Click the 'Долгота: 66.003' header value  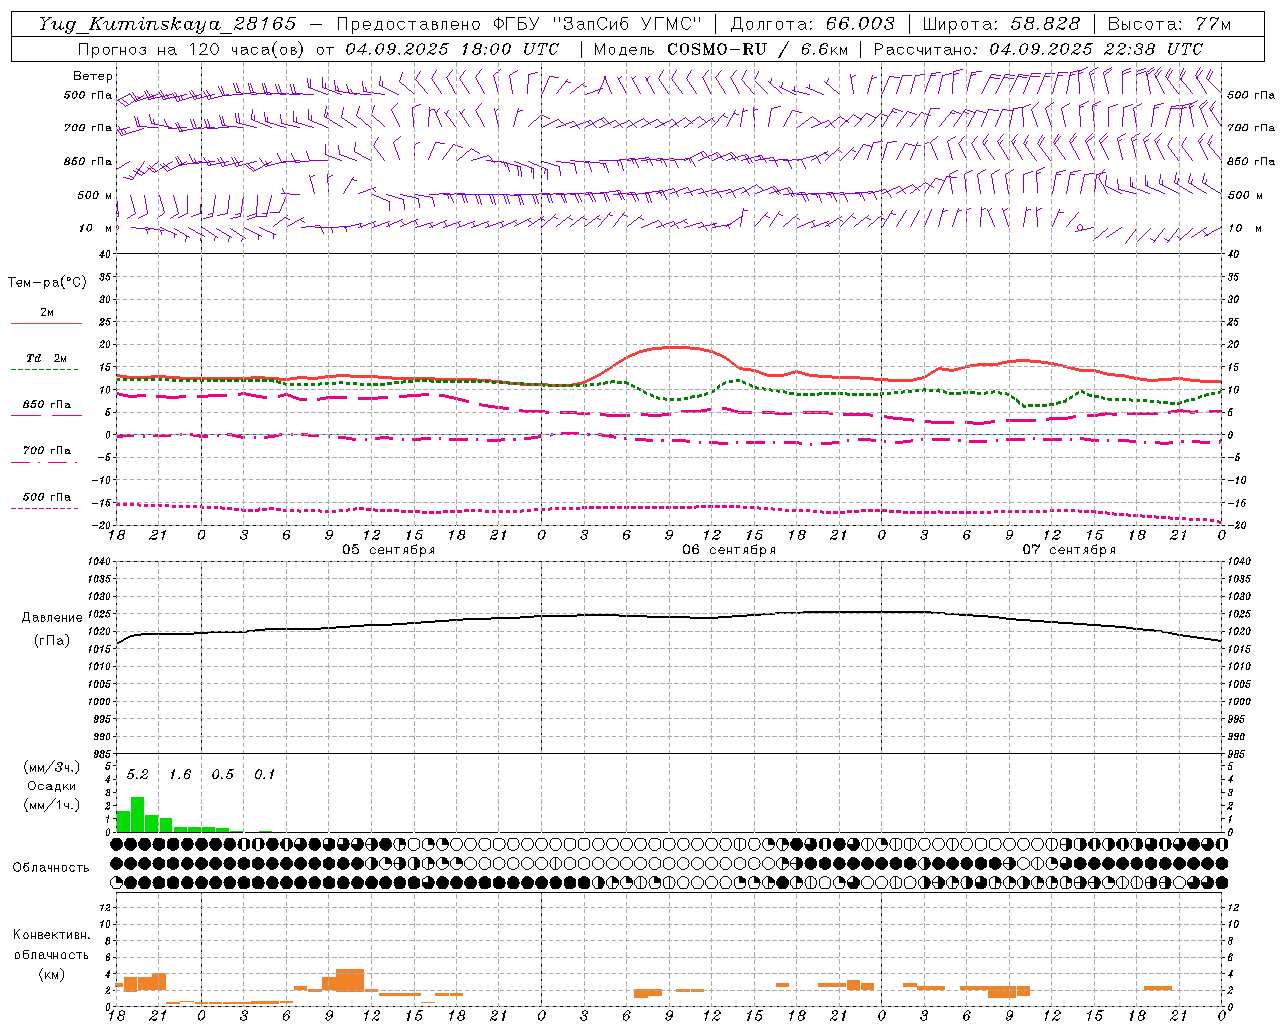[x=812, y=24]
